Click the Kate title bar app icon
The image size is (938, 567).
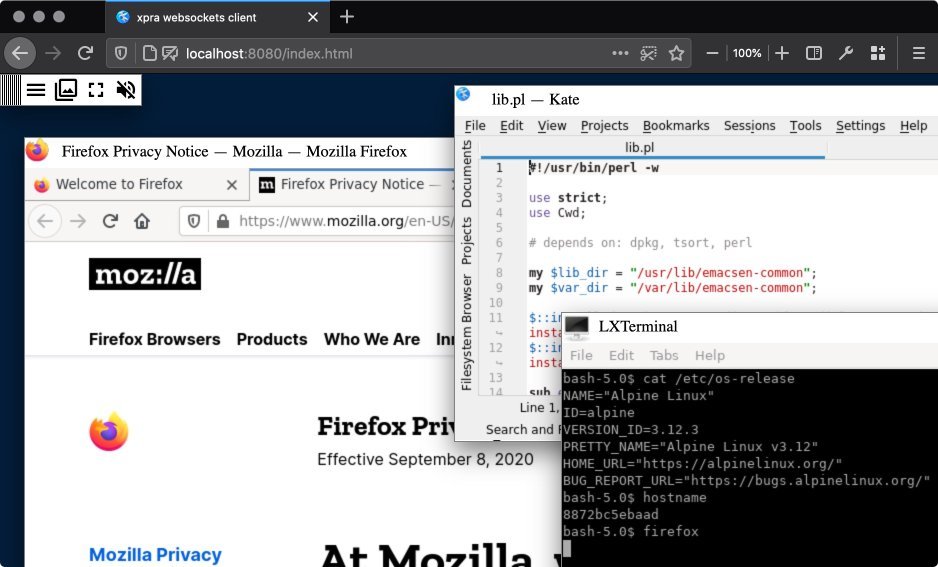(x=463, y=94)
